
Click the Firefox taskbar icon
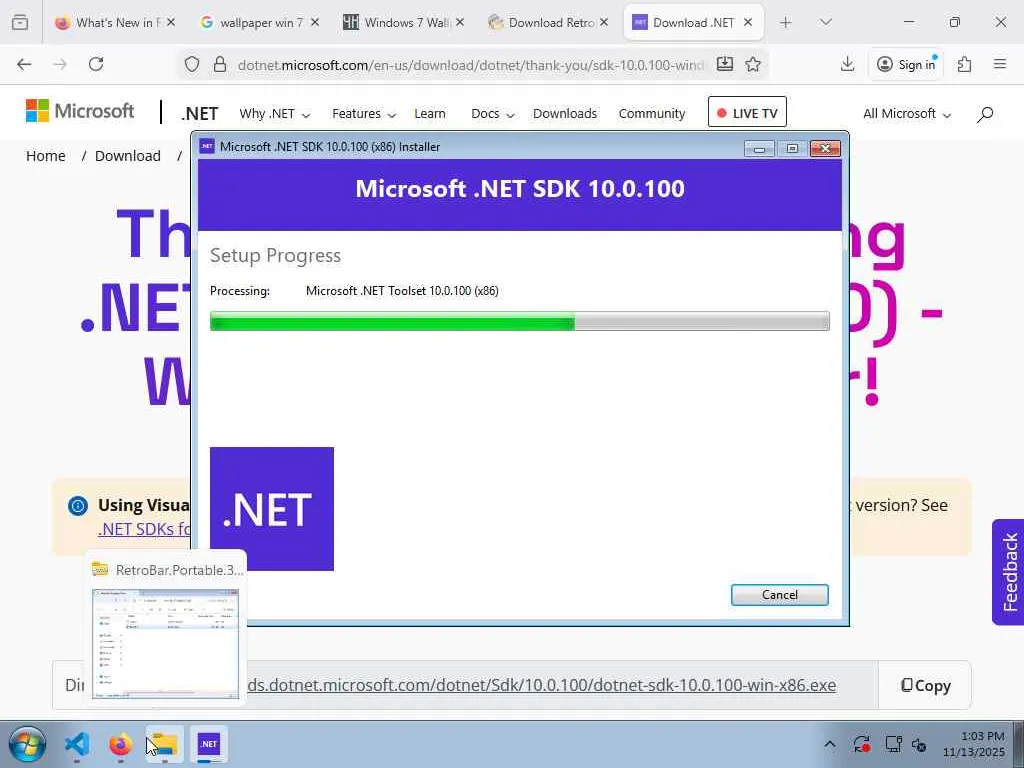[x=120, y=744]
